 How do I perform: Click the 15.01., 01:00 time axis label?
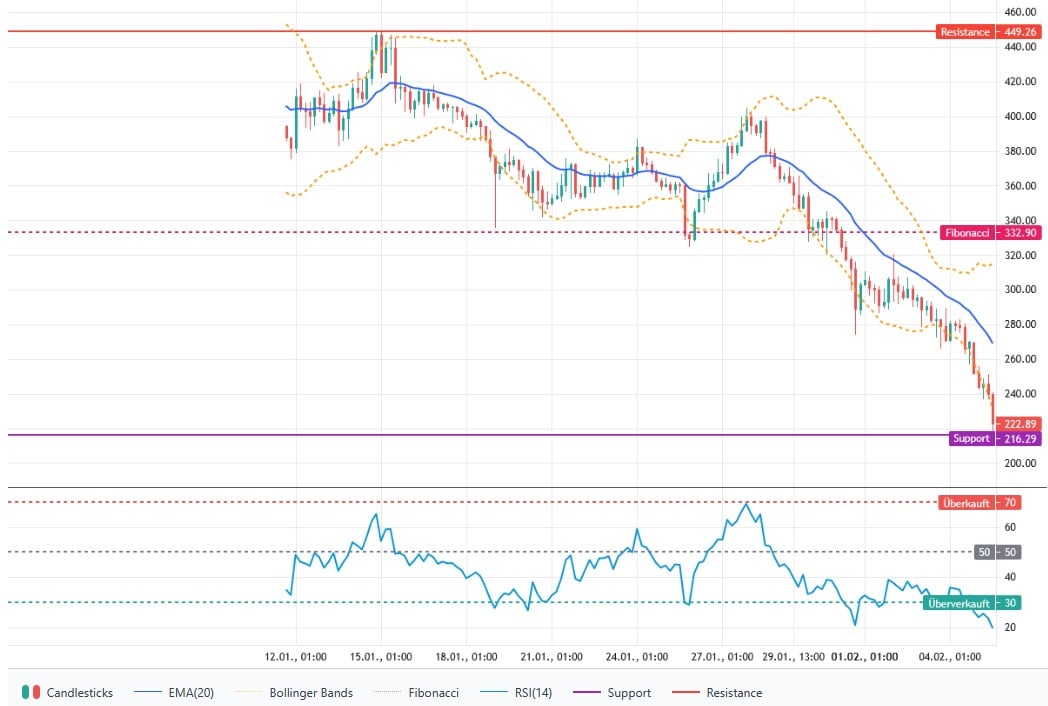(383, 657)
